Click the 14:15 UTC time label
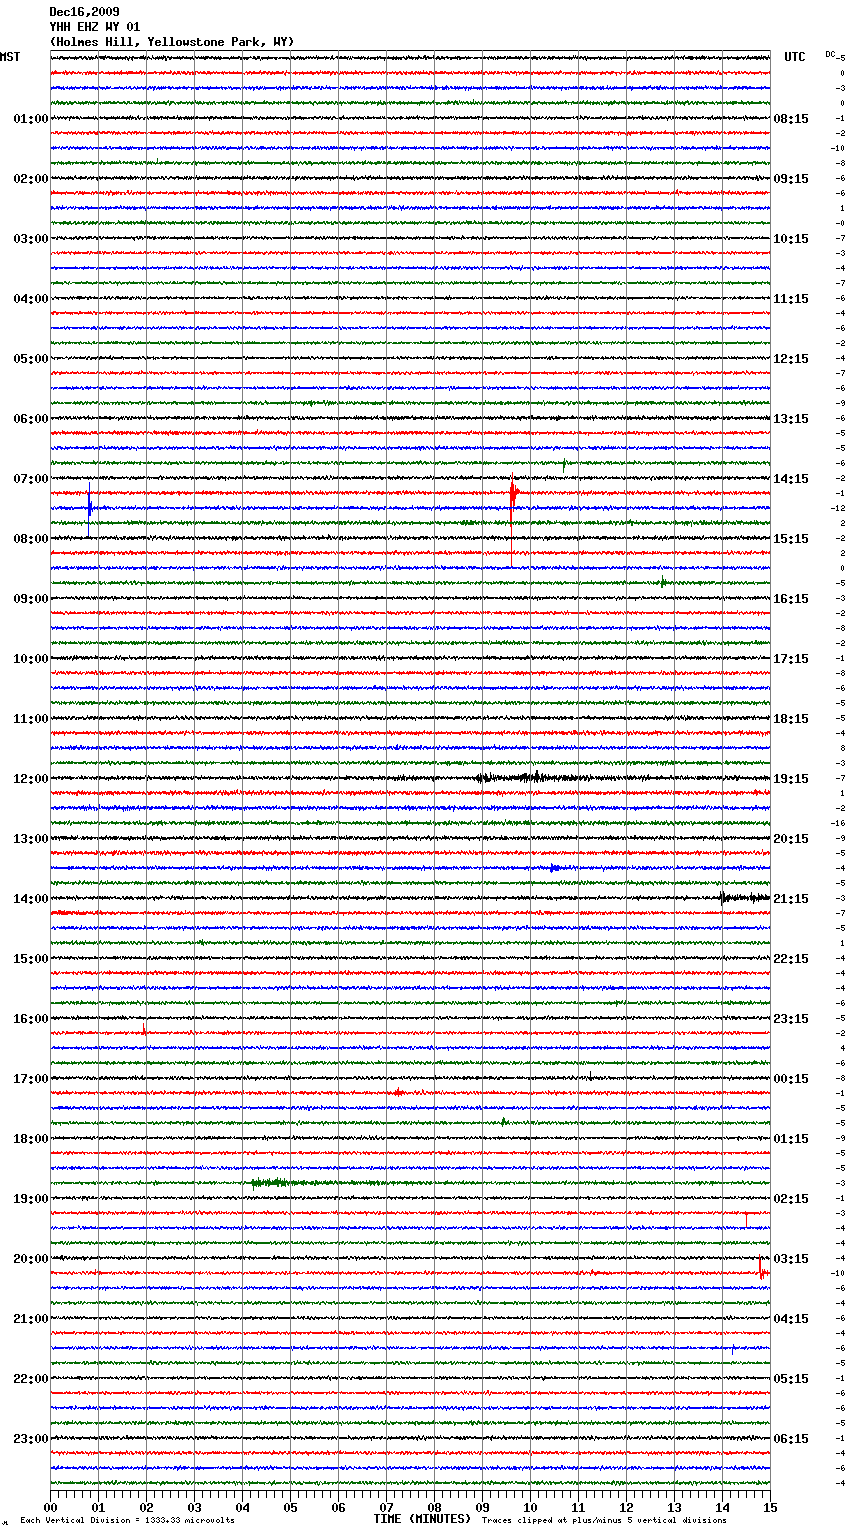850x1534 pixels. click(791, 479)
